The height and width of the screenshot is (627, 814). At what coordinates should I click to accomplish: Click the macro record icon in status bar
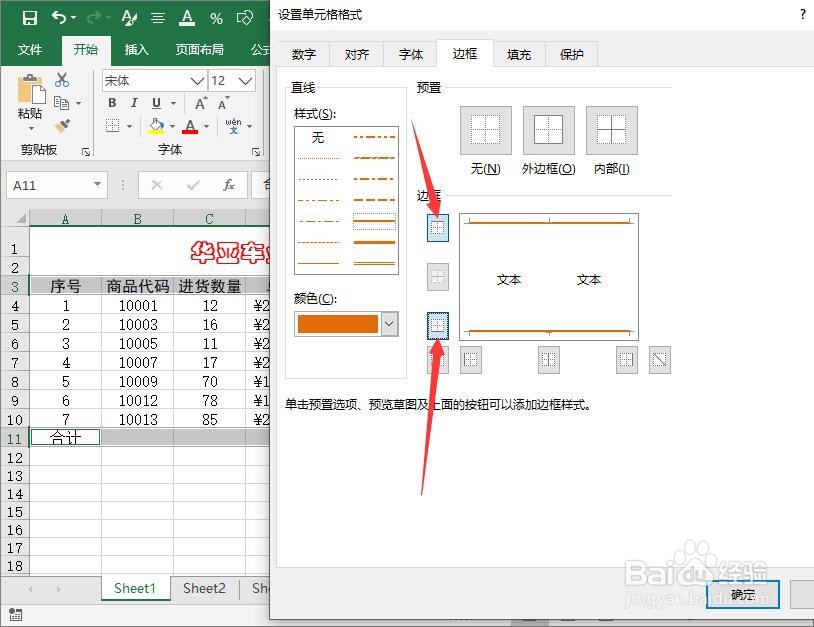16,615
